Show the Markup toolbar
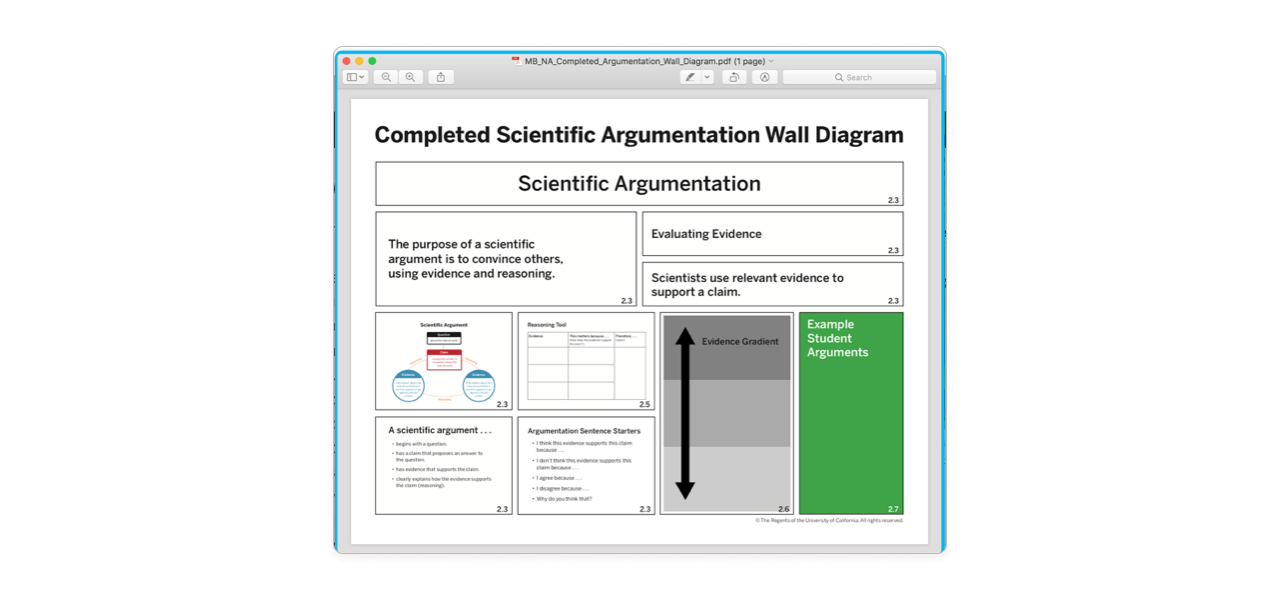This screenshot has width=1280, height=600. (765, 77)
